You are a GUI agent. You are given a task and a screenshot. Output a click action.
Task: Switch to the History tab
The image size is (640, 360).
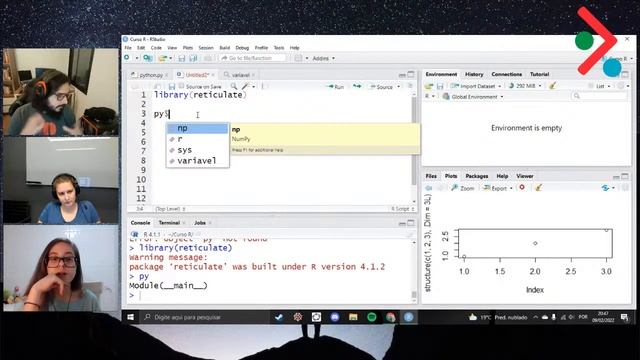474,74
